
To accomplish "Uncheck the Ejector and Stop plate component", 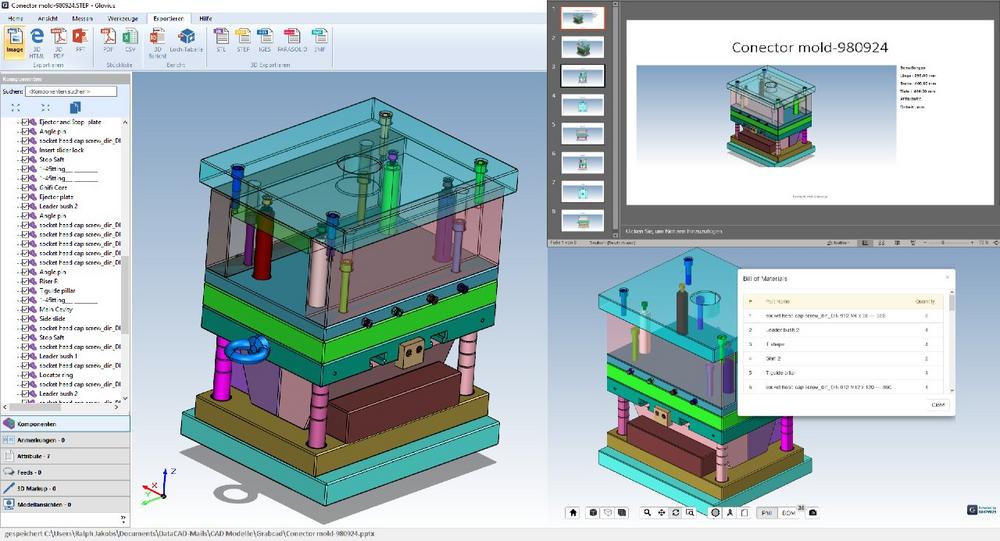I will coord(26,122).
